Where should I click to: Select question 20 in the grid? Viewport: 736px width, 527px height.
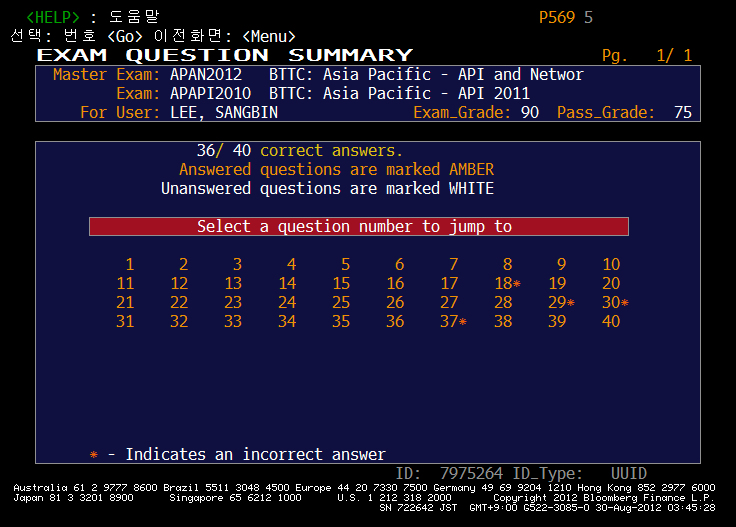(x=611, y=283)
